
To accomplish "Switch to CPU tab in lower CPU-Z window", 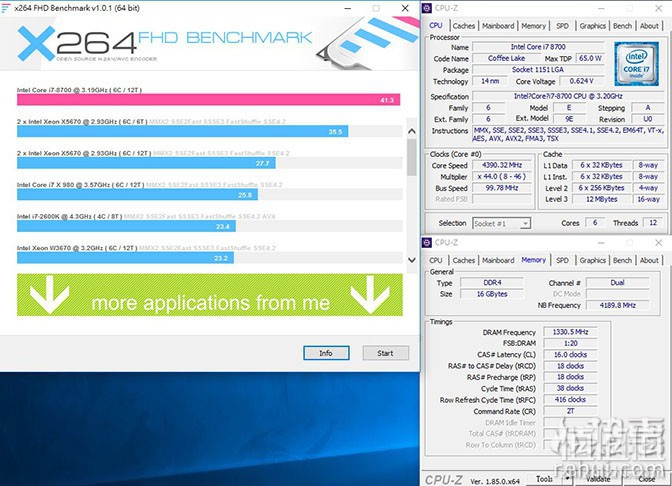I will [x=435, y=260].
